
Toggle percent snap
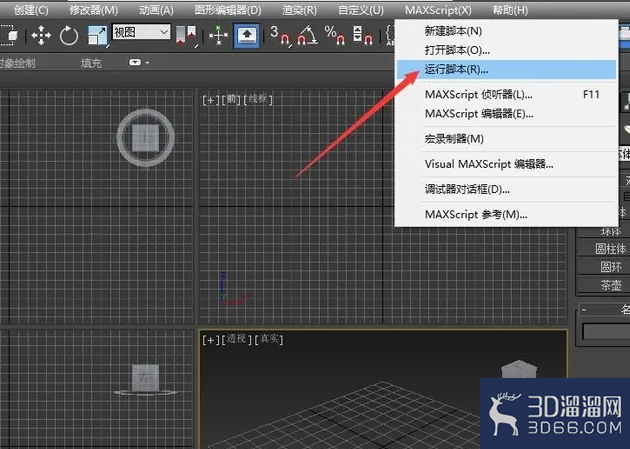[335, 35]
